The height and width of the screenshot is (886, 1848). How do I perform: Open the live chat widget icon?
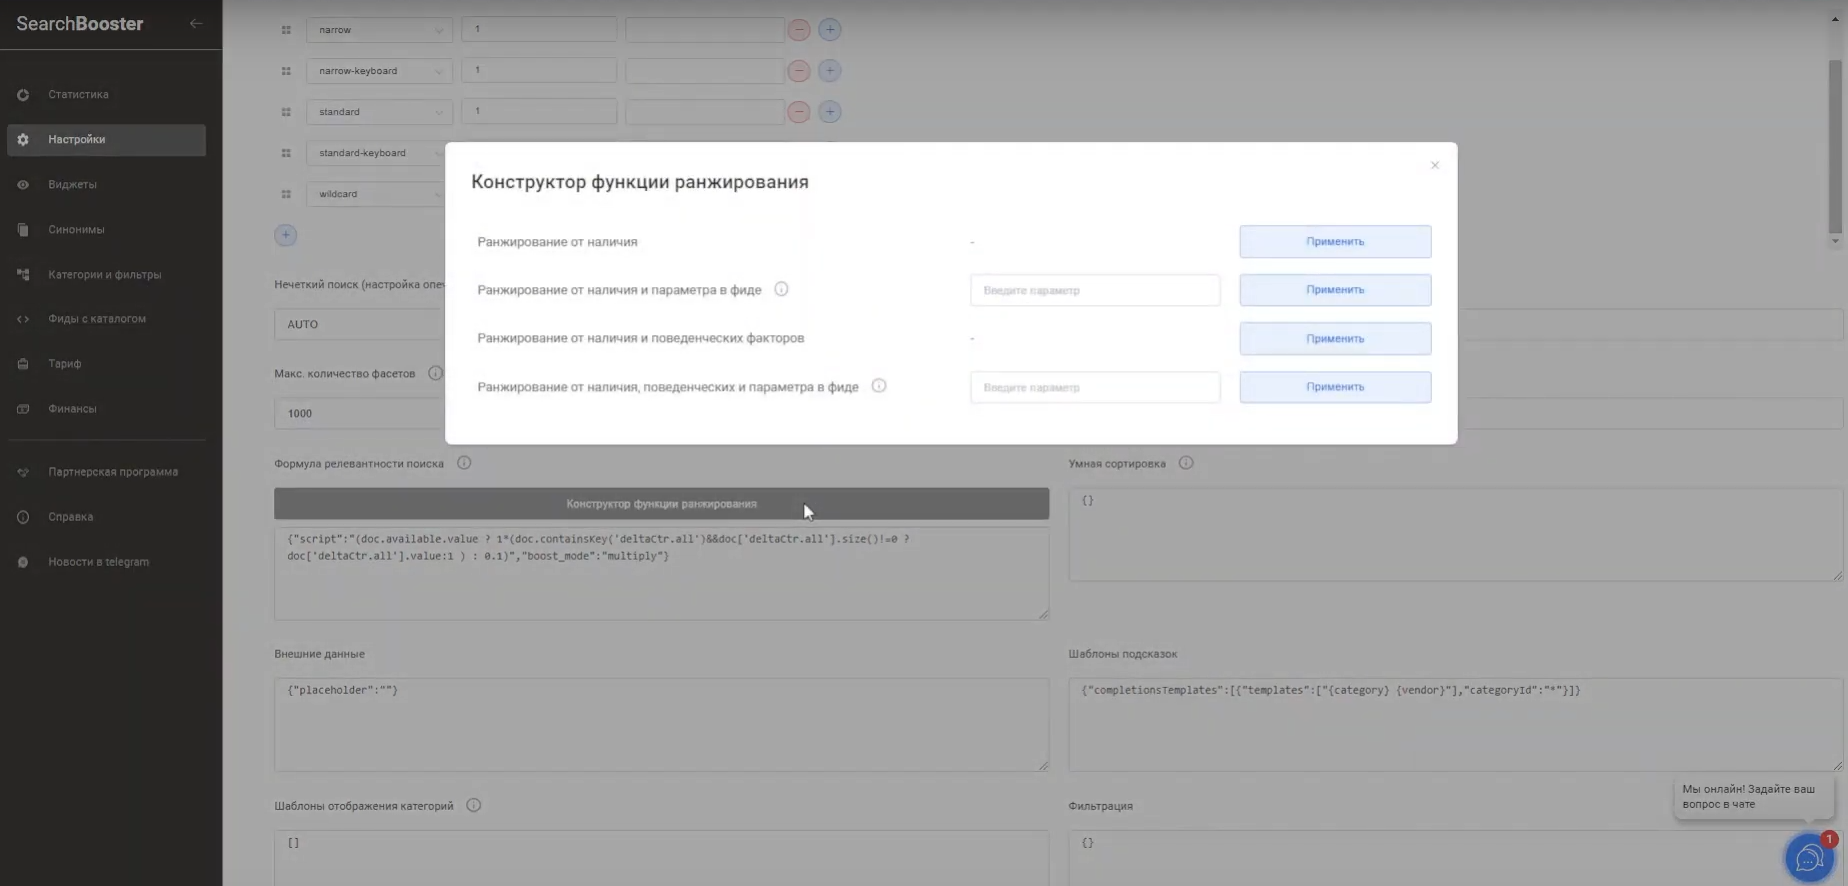click(x=1809, y=857)
